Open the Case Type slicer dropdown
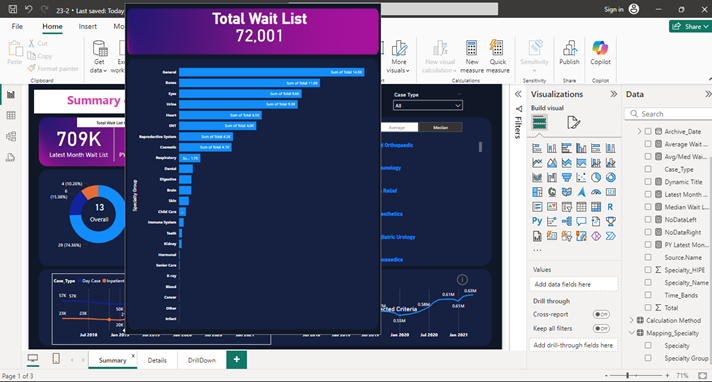The height and width of the screenshot is (382, 712). [428, 105]
